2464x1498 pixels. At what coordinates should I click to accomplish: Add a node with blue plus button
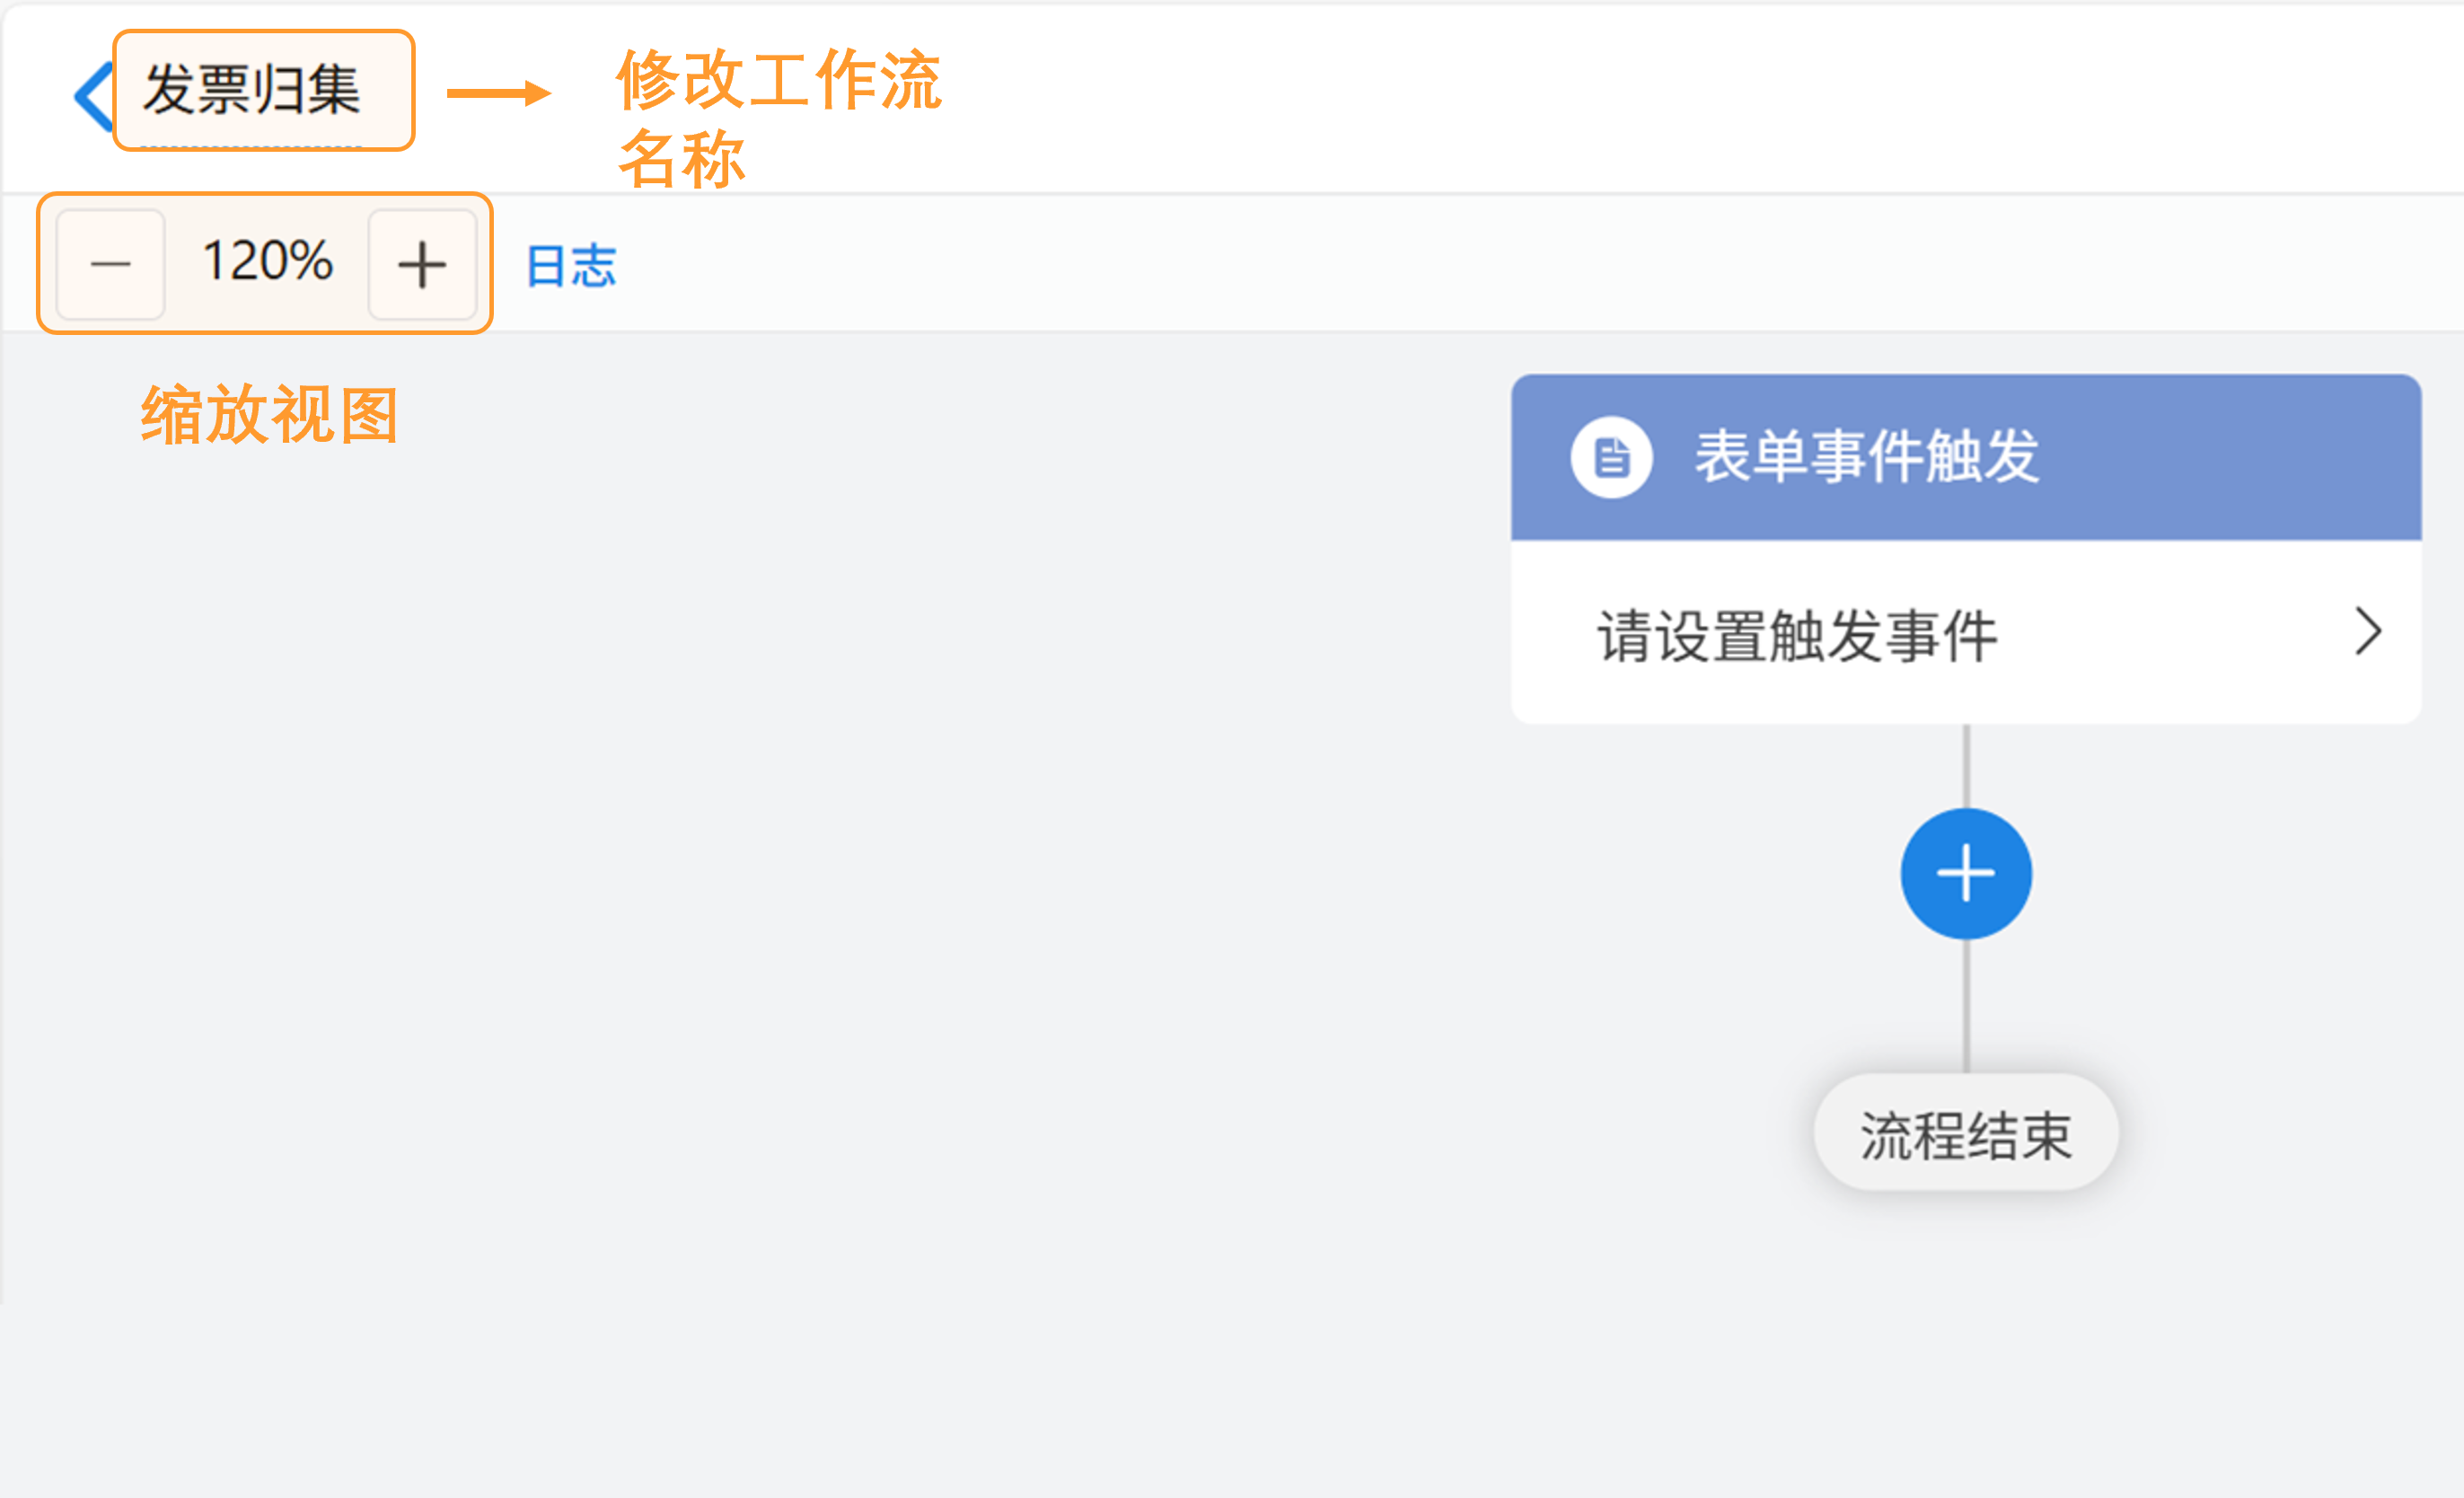1965,873
